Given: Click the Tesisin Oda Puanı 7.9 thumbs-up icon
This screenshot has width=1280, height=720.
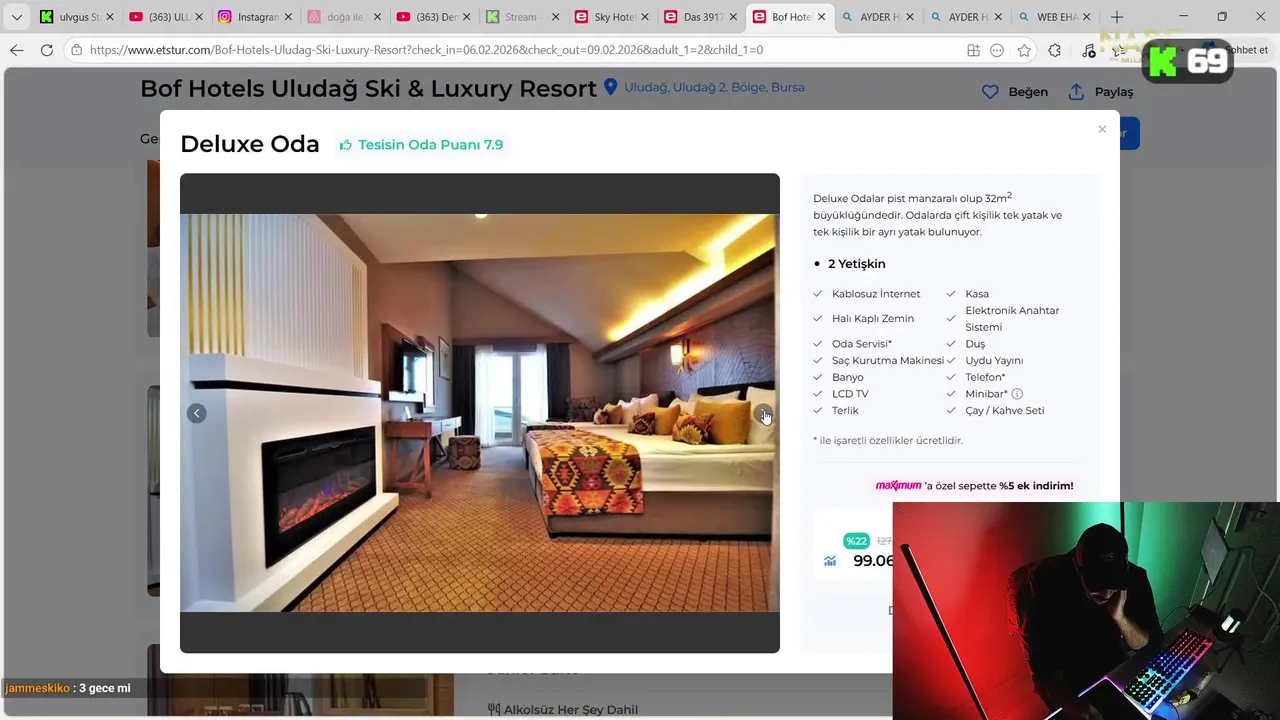Looking at the screenshot, I should click(346, 145).
